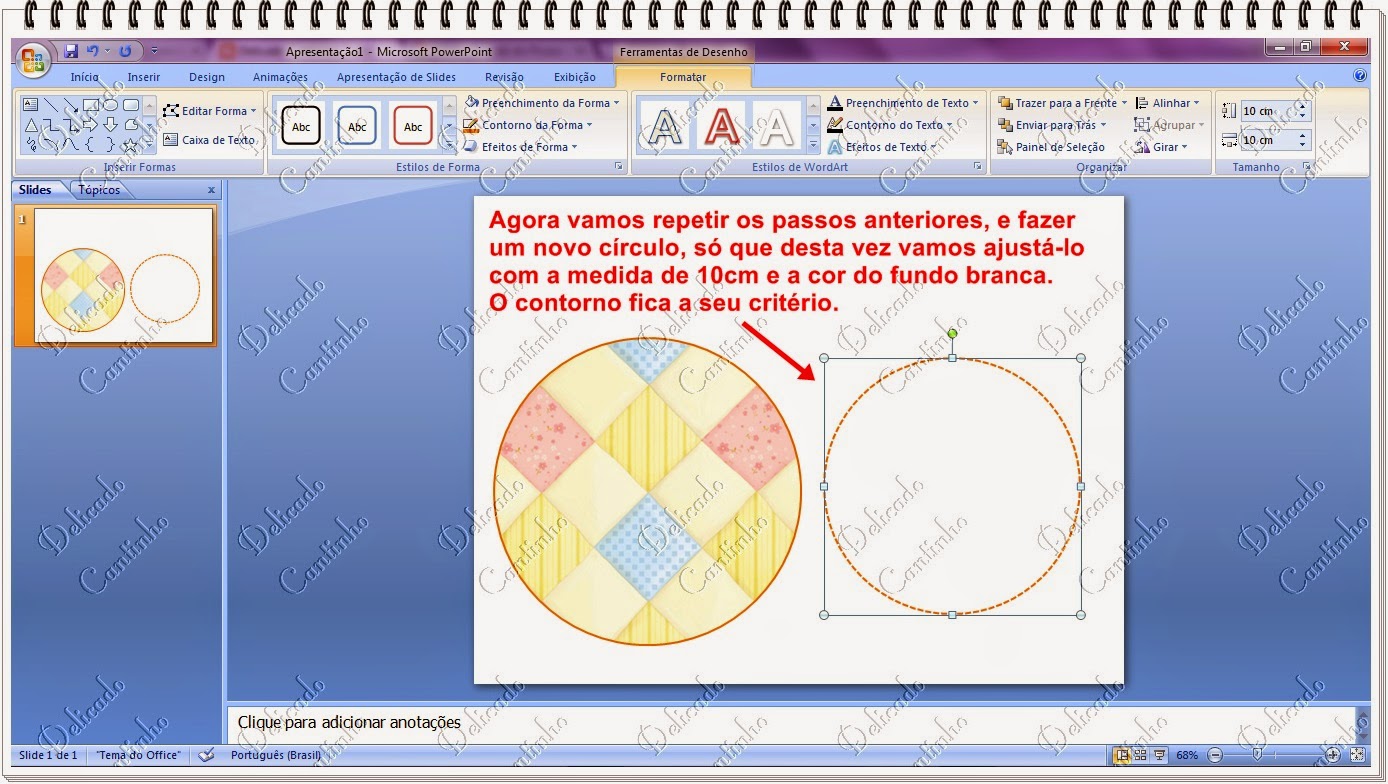Apply the red WordArt style
The image size is (1388, 784).
point(721,126)
